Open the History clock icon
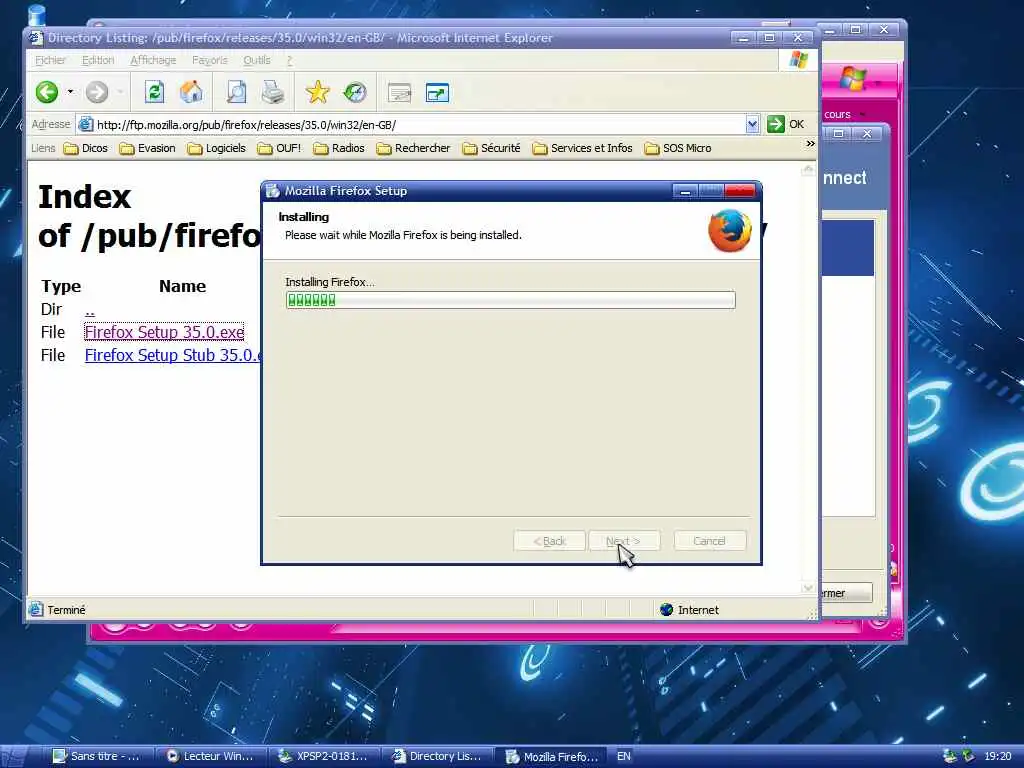Image resolution: width=1024 pixels, height=768 pixels. click(355, 92)
